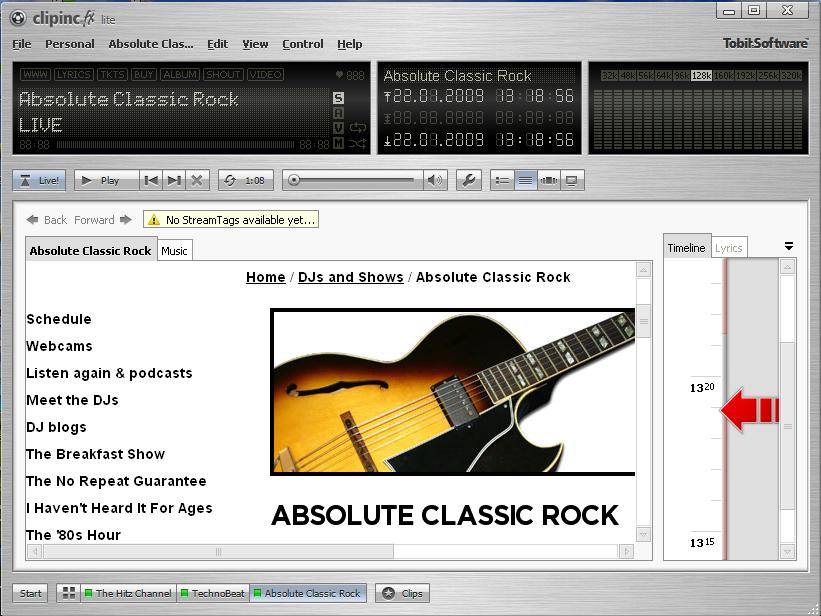Select the Timeline tab

[x=687, y=247]
